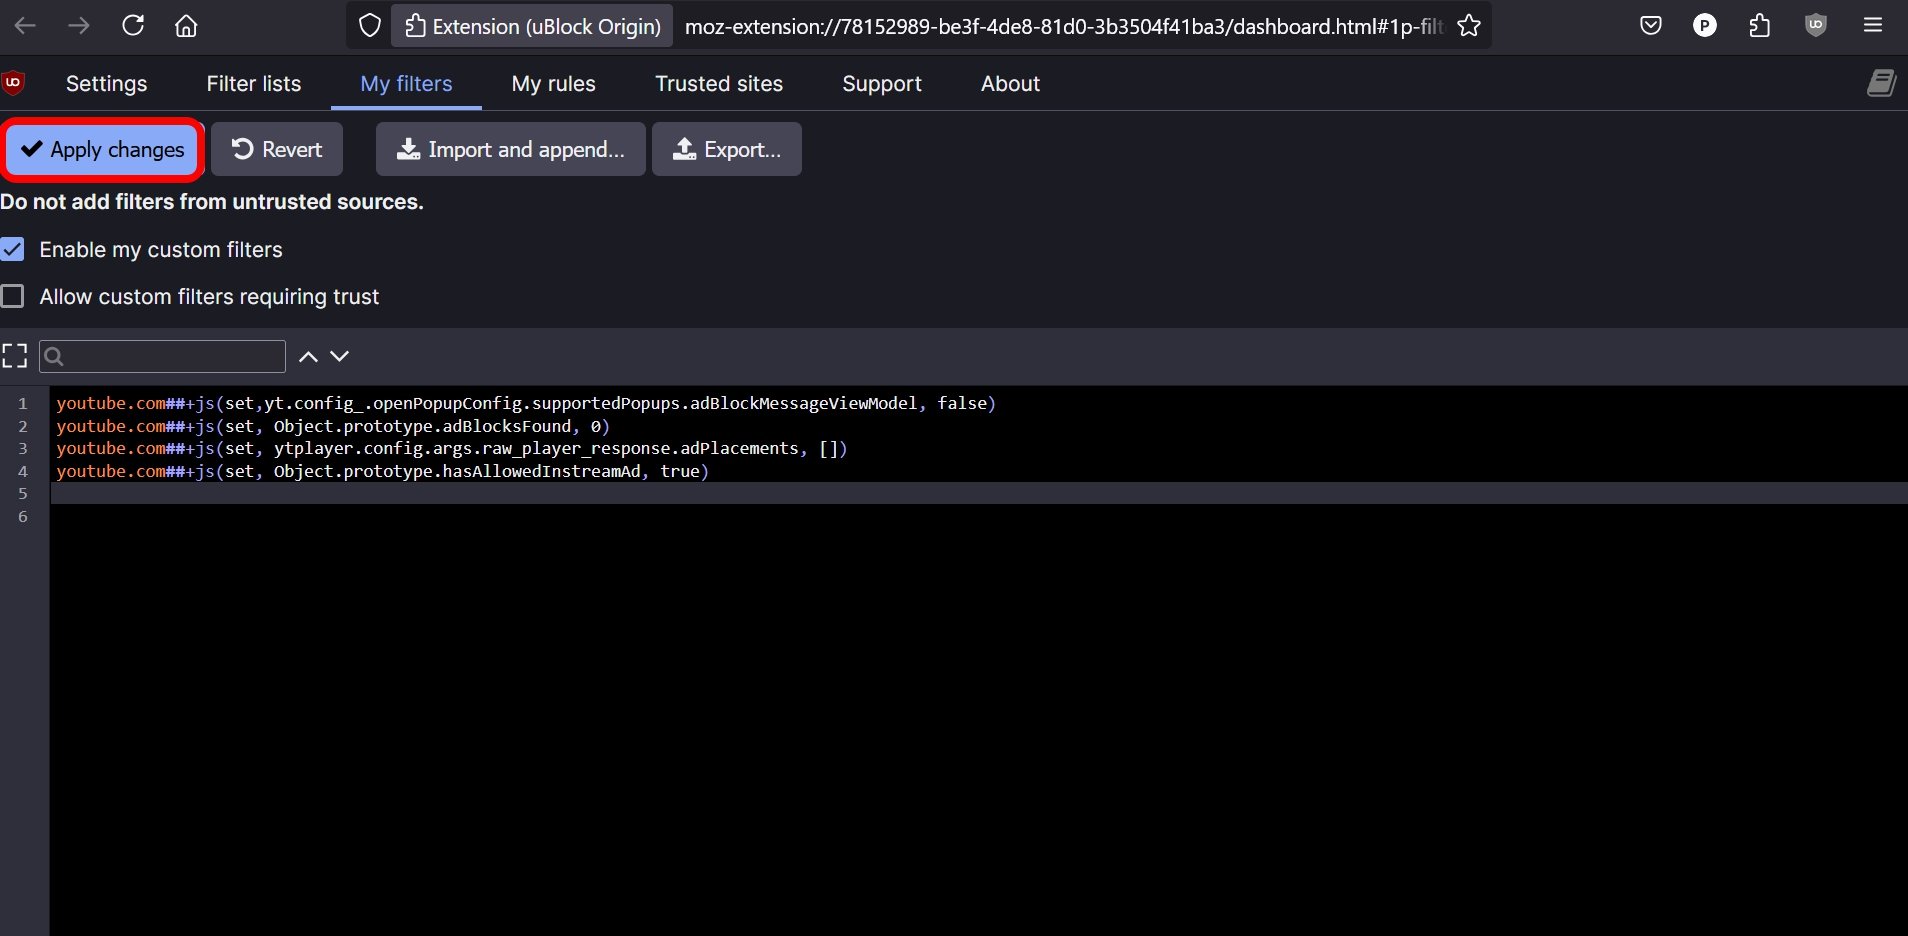Viewport: 1908px width, 936px height.
Task: Click filter line with hasAllowedInstreamAd
Action: (x=383, y=471)
